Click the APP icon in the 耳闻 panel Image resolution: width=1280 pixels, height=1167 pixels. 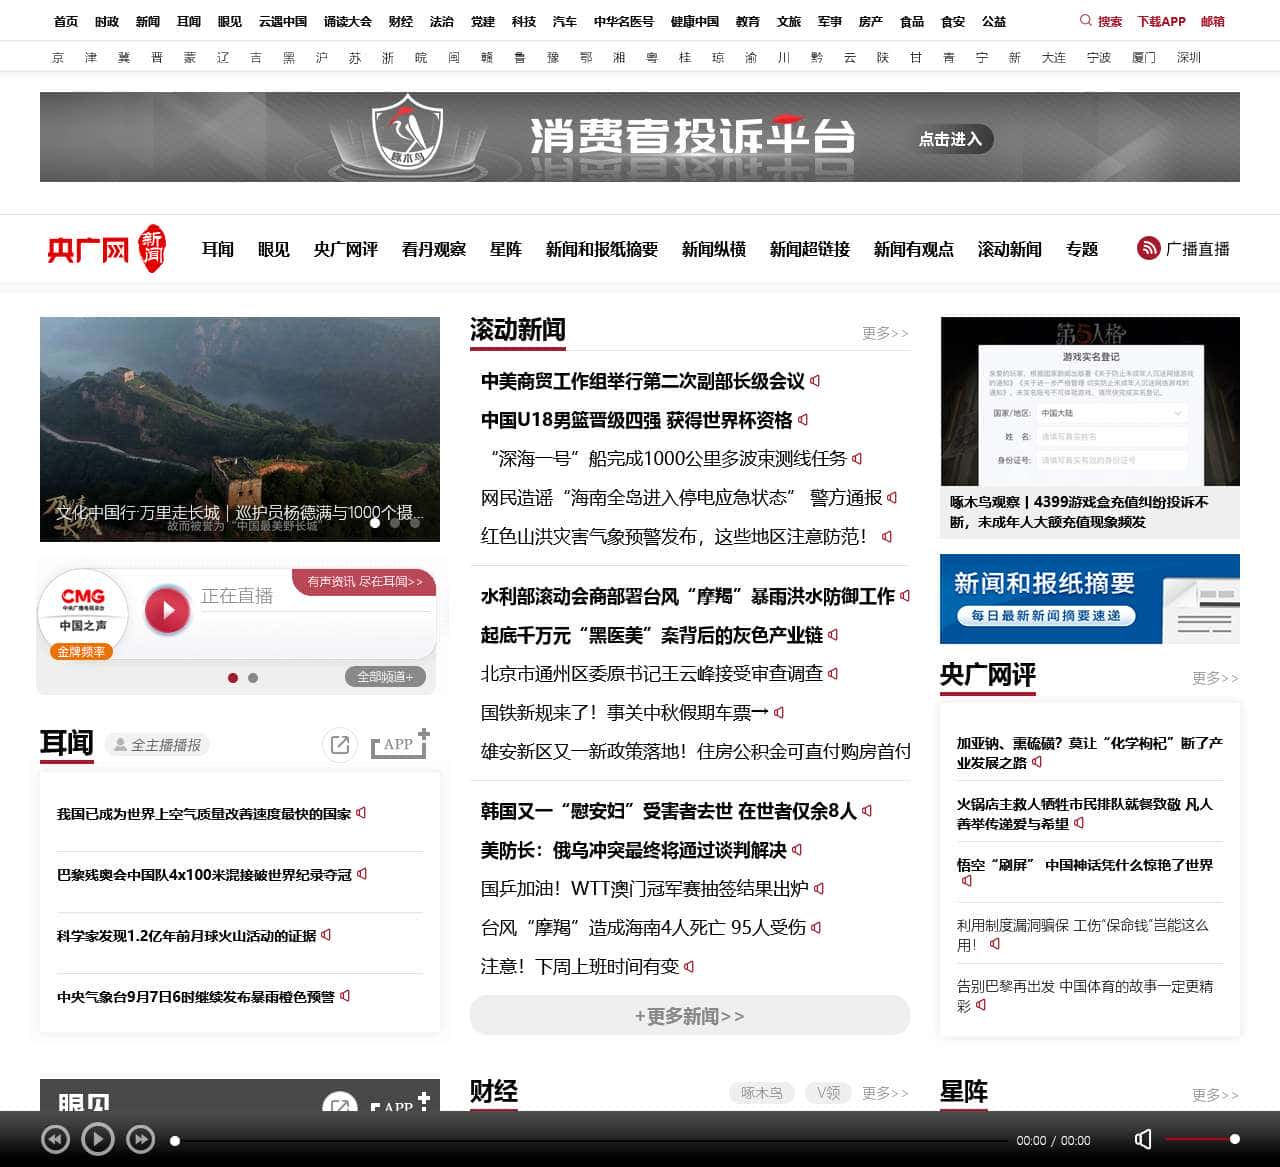click(397, 744)
